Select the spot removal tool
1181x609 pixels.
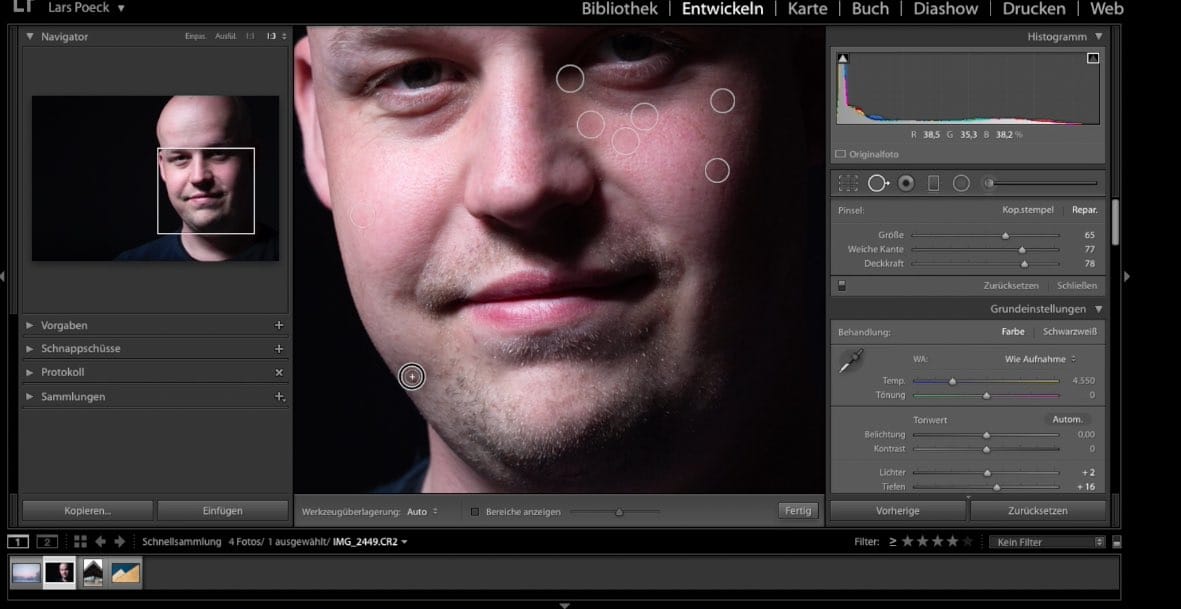coord(877,183)
